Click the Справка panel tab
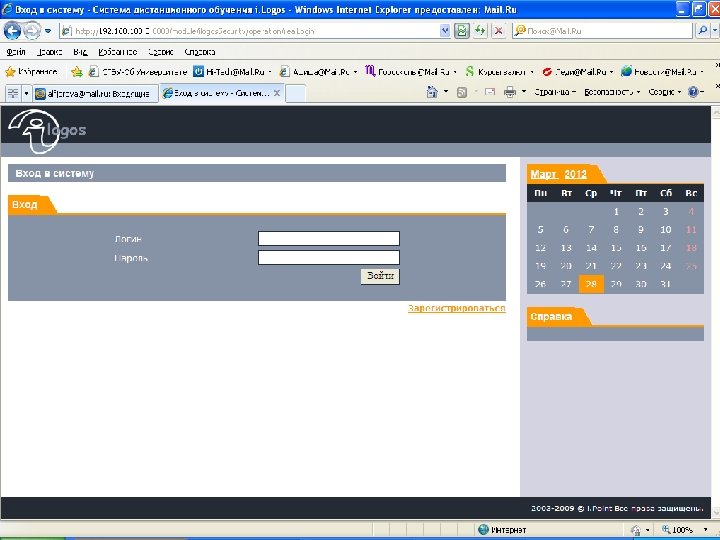Image resolution: width=720 pixels, height=540 pixels. point(552,316)
